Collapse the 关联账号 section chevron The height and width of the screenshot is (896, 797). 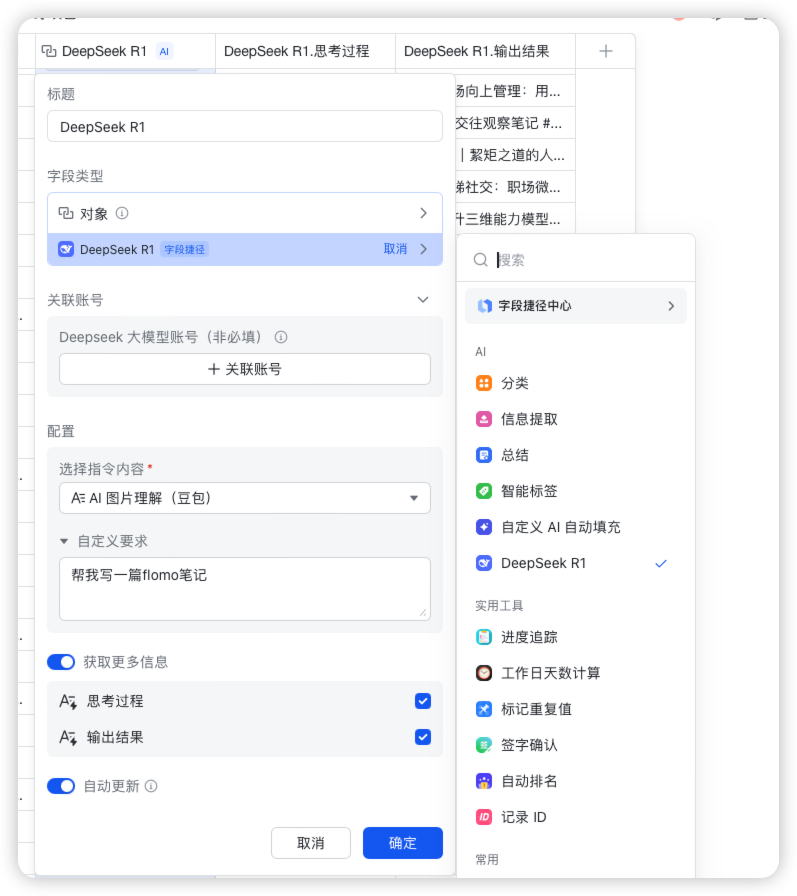(423, 299)
